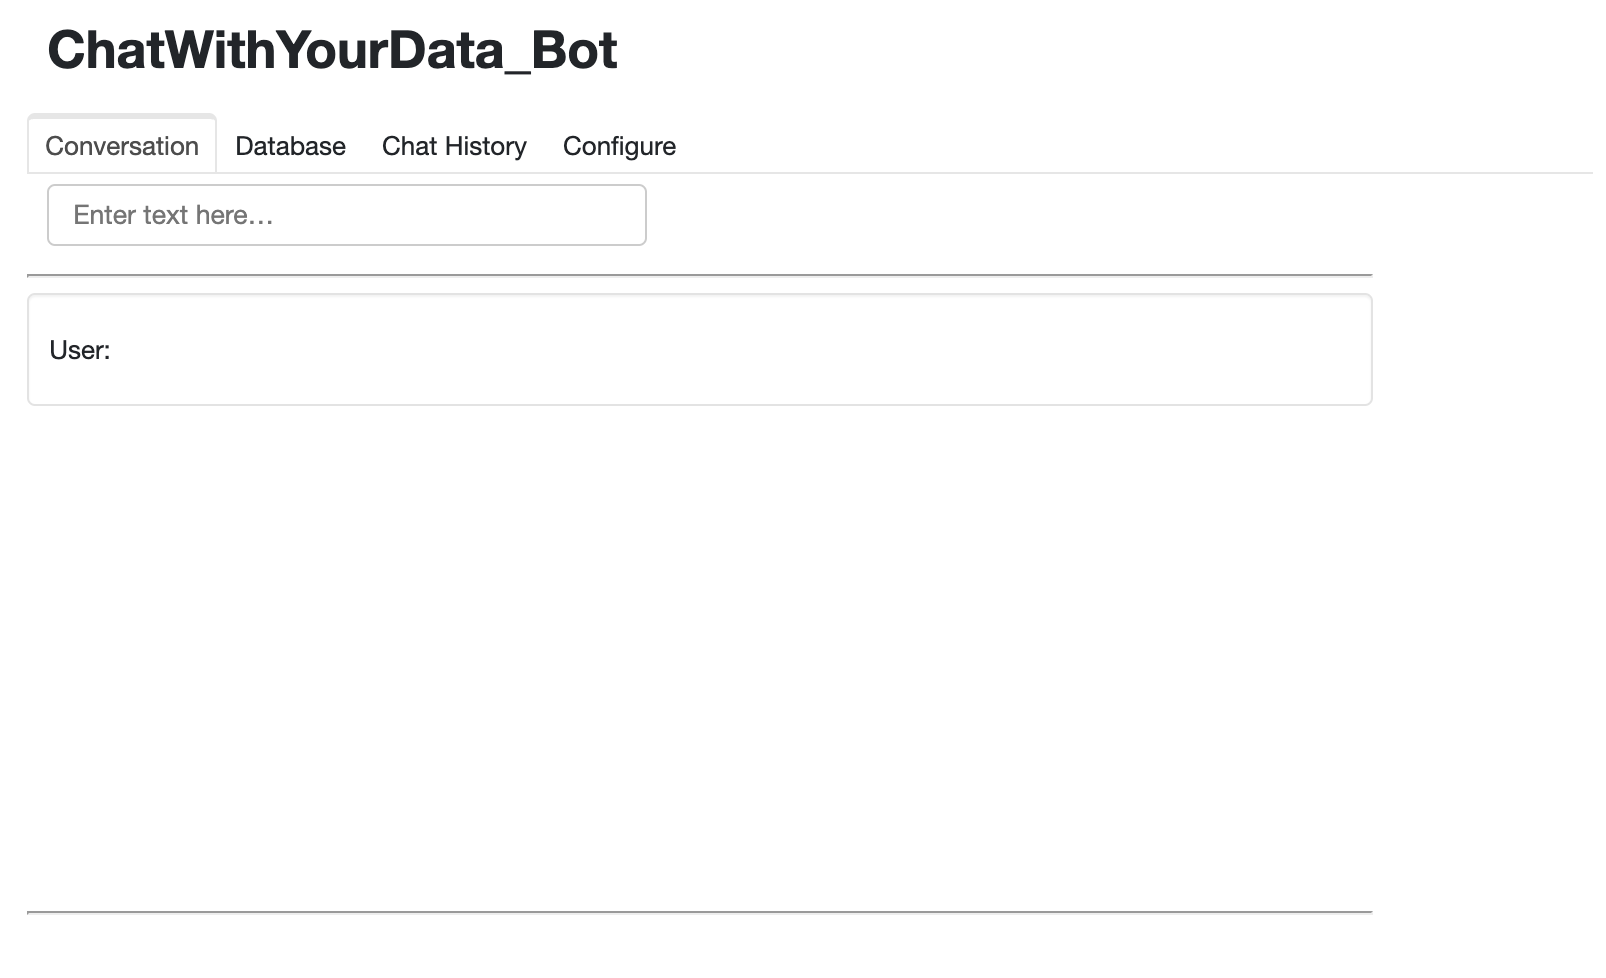Return to the Conversation tab
Viewport: 1606px width, 978px height.
tap(122, 146)
